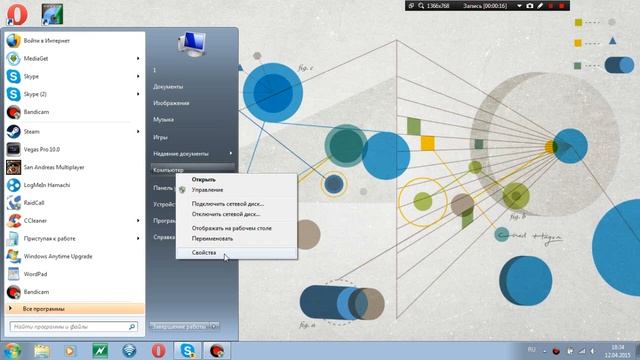Click Компьютер in the Start menu

pos(193,169)
